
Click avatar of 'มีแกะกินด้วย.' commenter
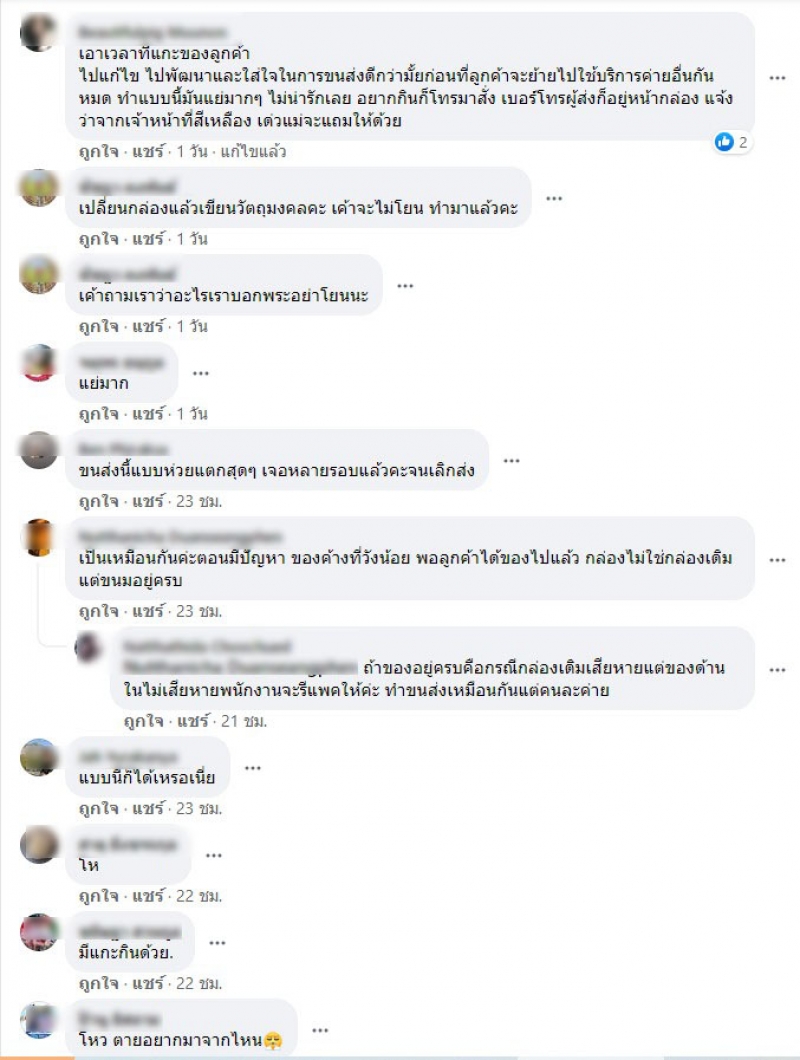39,932
